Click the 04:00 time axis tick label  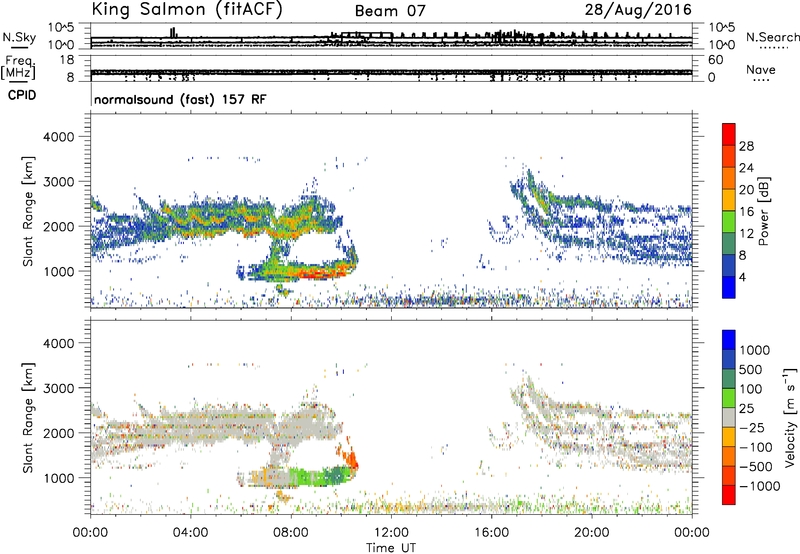pos(190,533)
